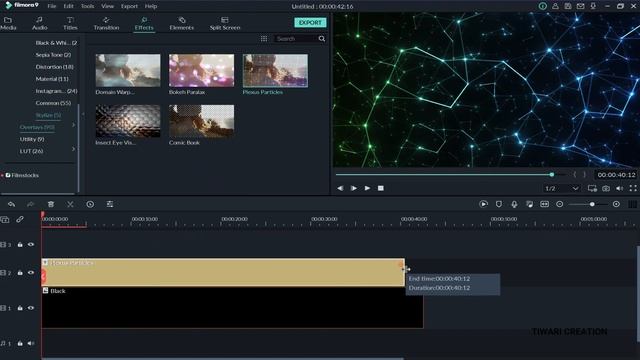
Task: Select the Stylize (5) category
Action: (48, 115)
